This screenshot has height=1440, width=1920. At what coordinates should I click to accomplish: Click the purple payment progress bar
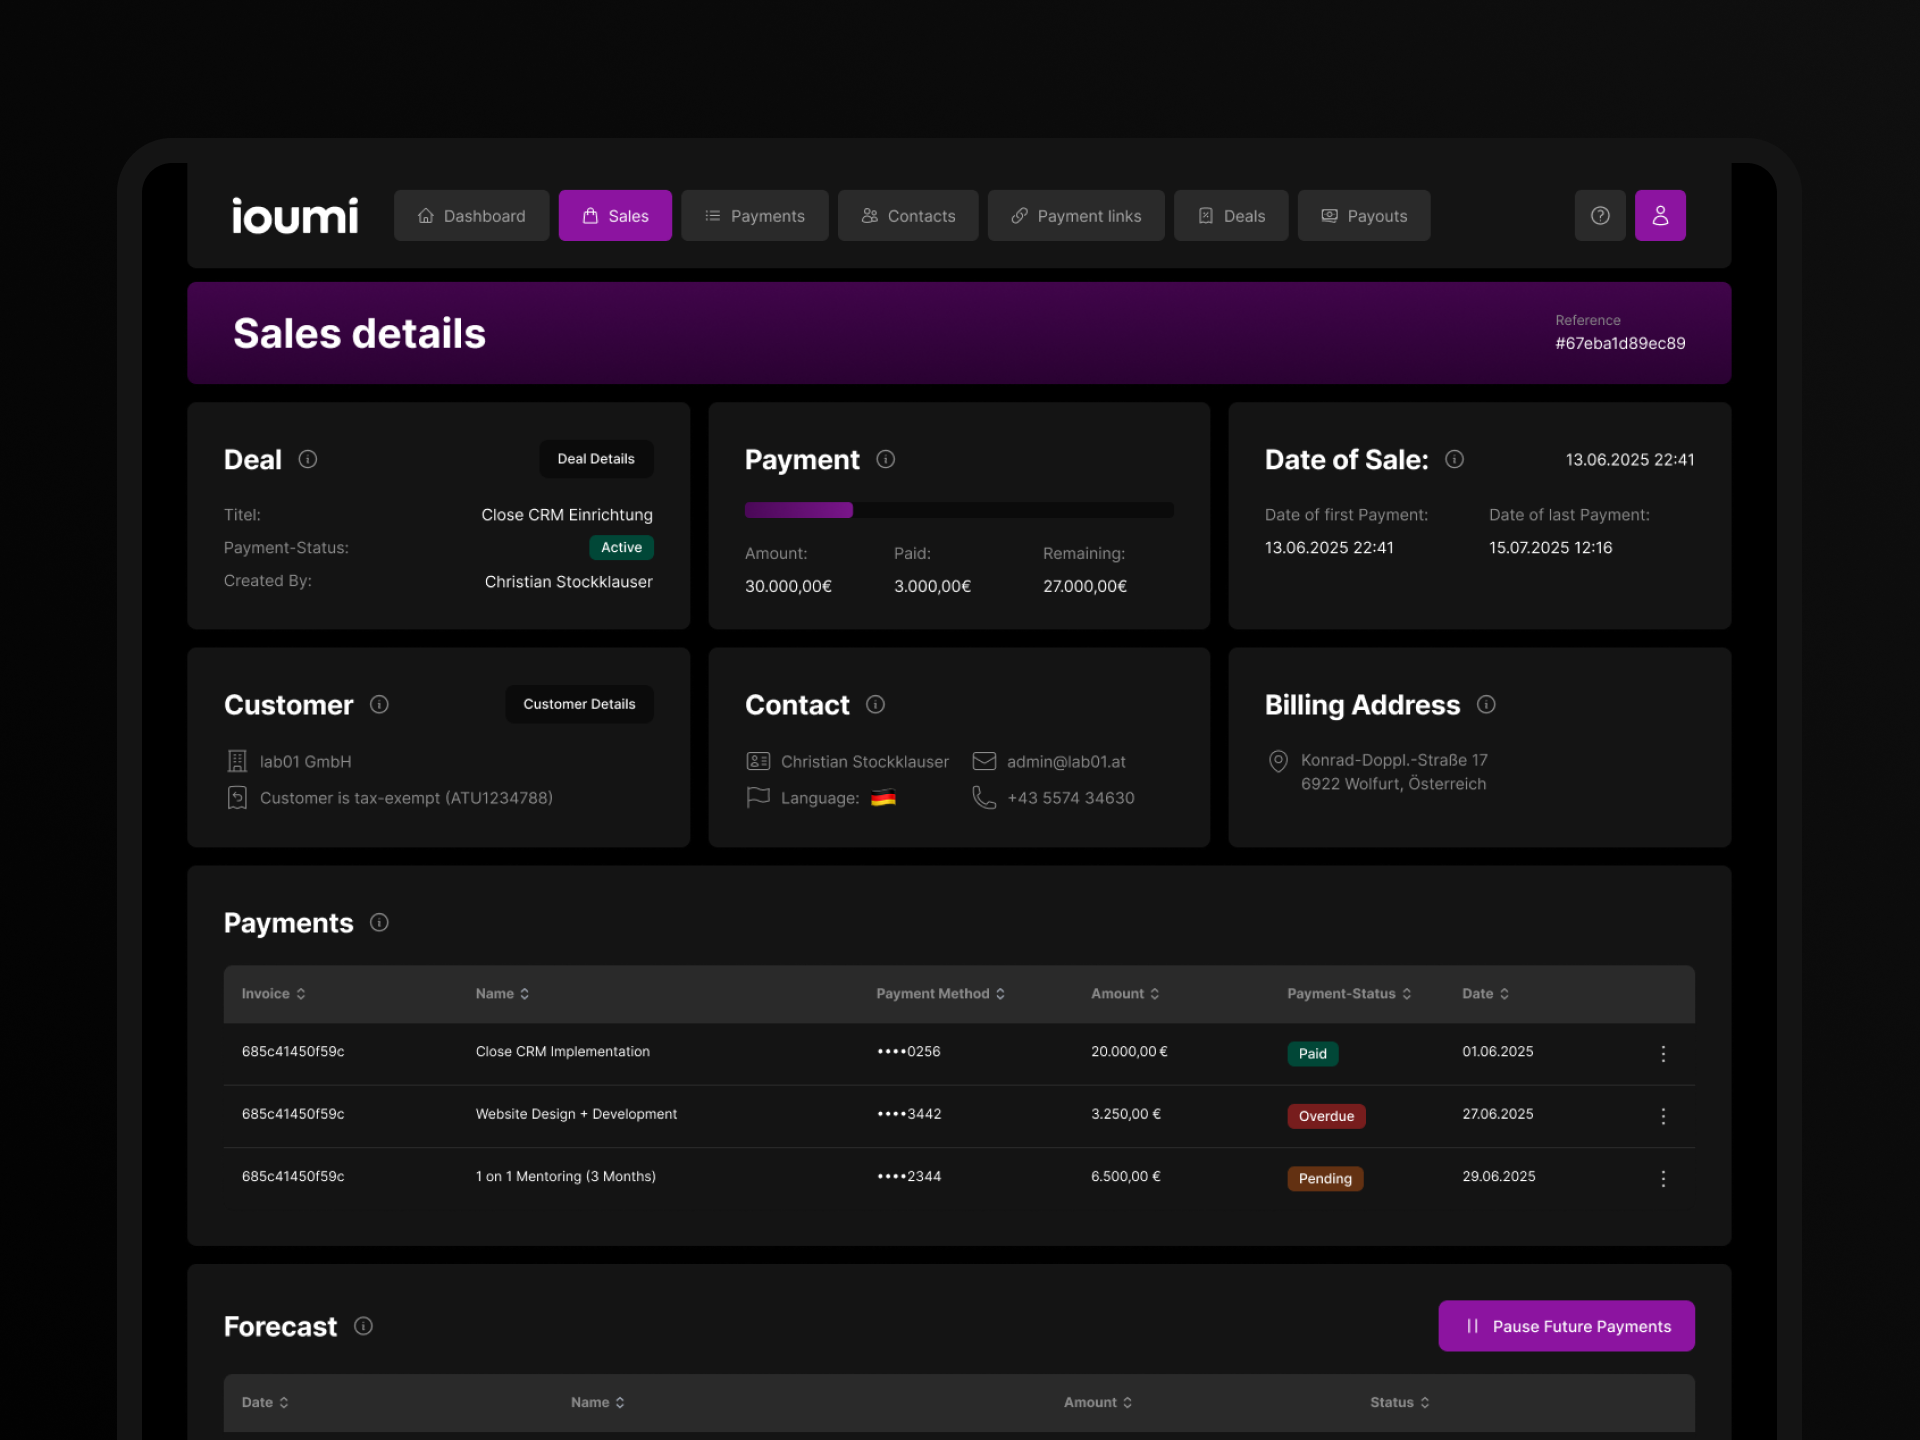pos(799,510)
